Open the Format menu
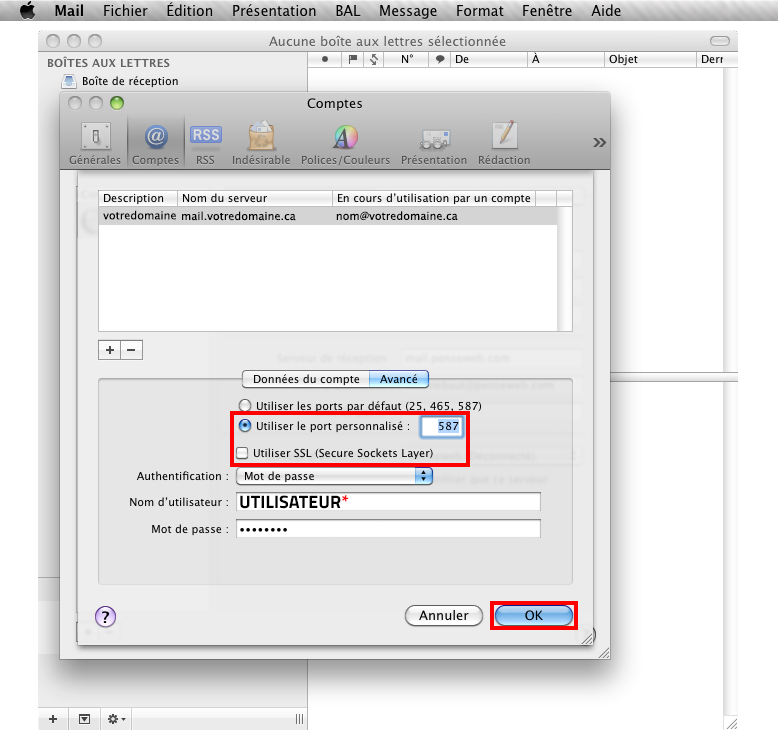This screenshot has height=732, width=778. tap(479, 10)
